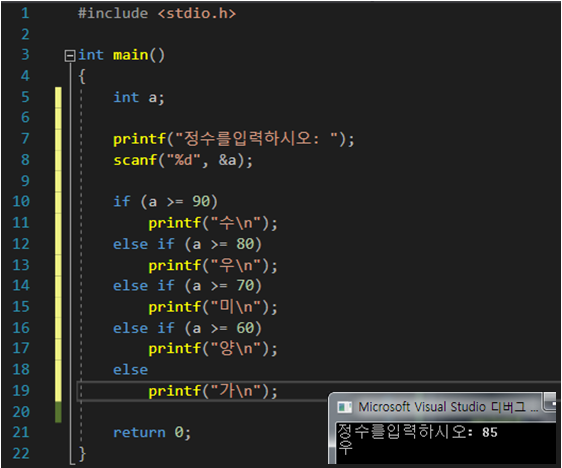Click the 'if (a >= 90)' condition
The image size is (562, 468).
(x=165, y=202)
